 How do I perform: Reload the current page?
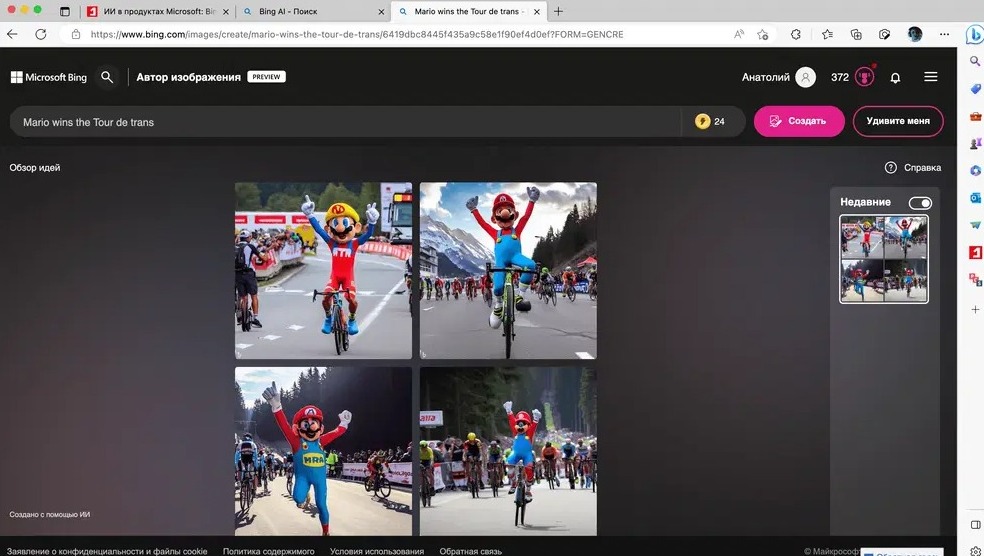pyautogui.click(x=41, y=34)
